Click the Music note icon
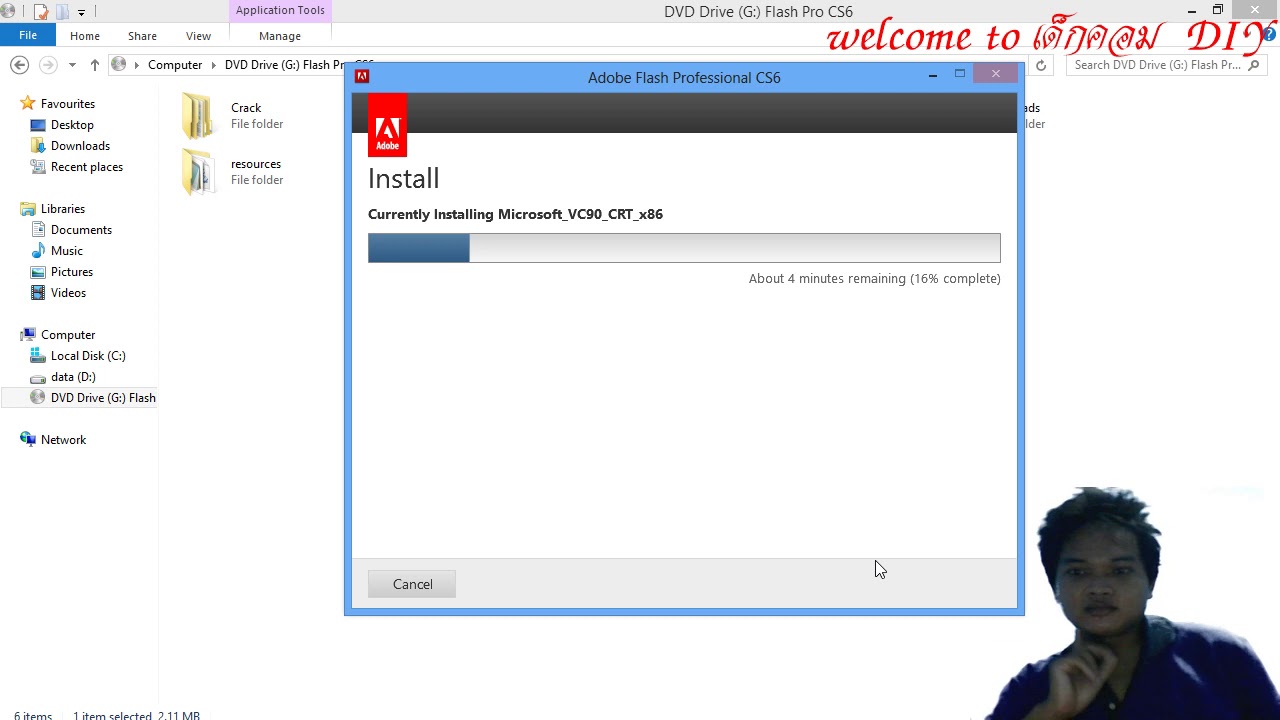This screenshot has width=1280, height=720. click(38, 251)
